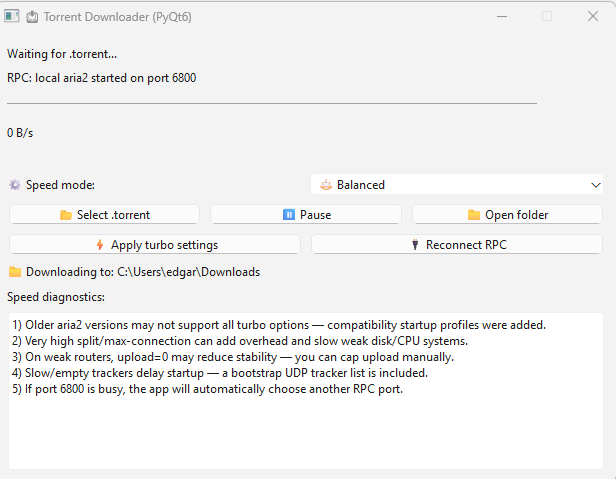Apply turbo settings
The width and height of the screenshot is (616, 479).
coord(155,245)
